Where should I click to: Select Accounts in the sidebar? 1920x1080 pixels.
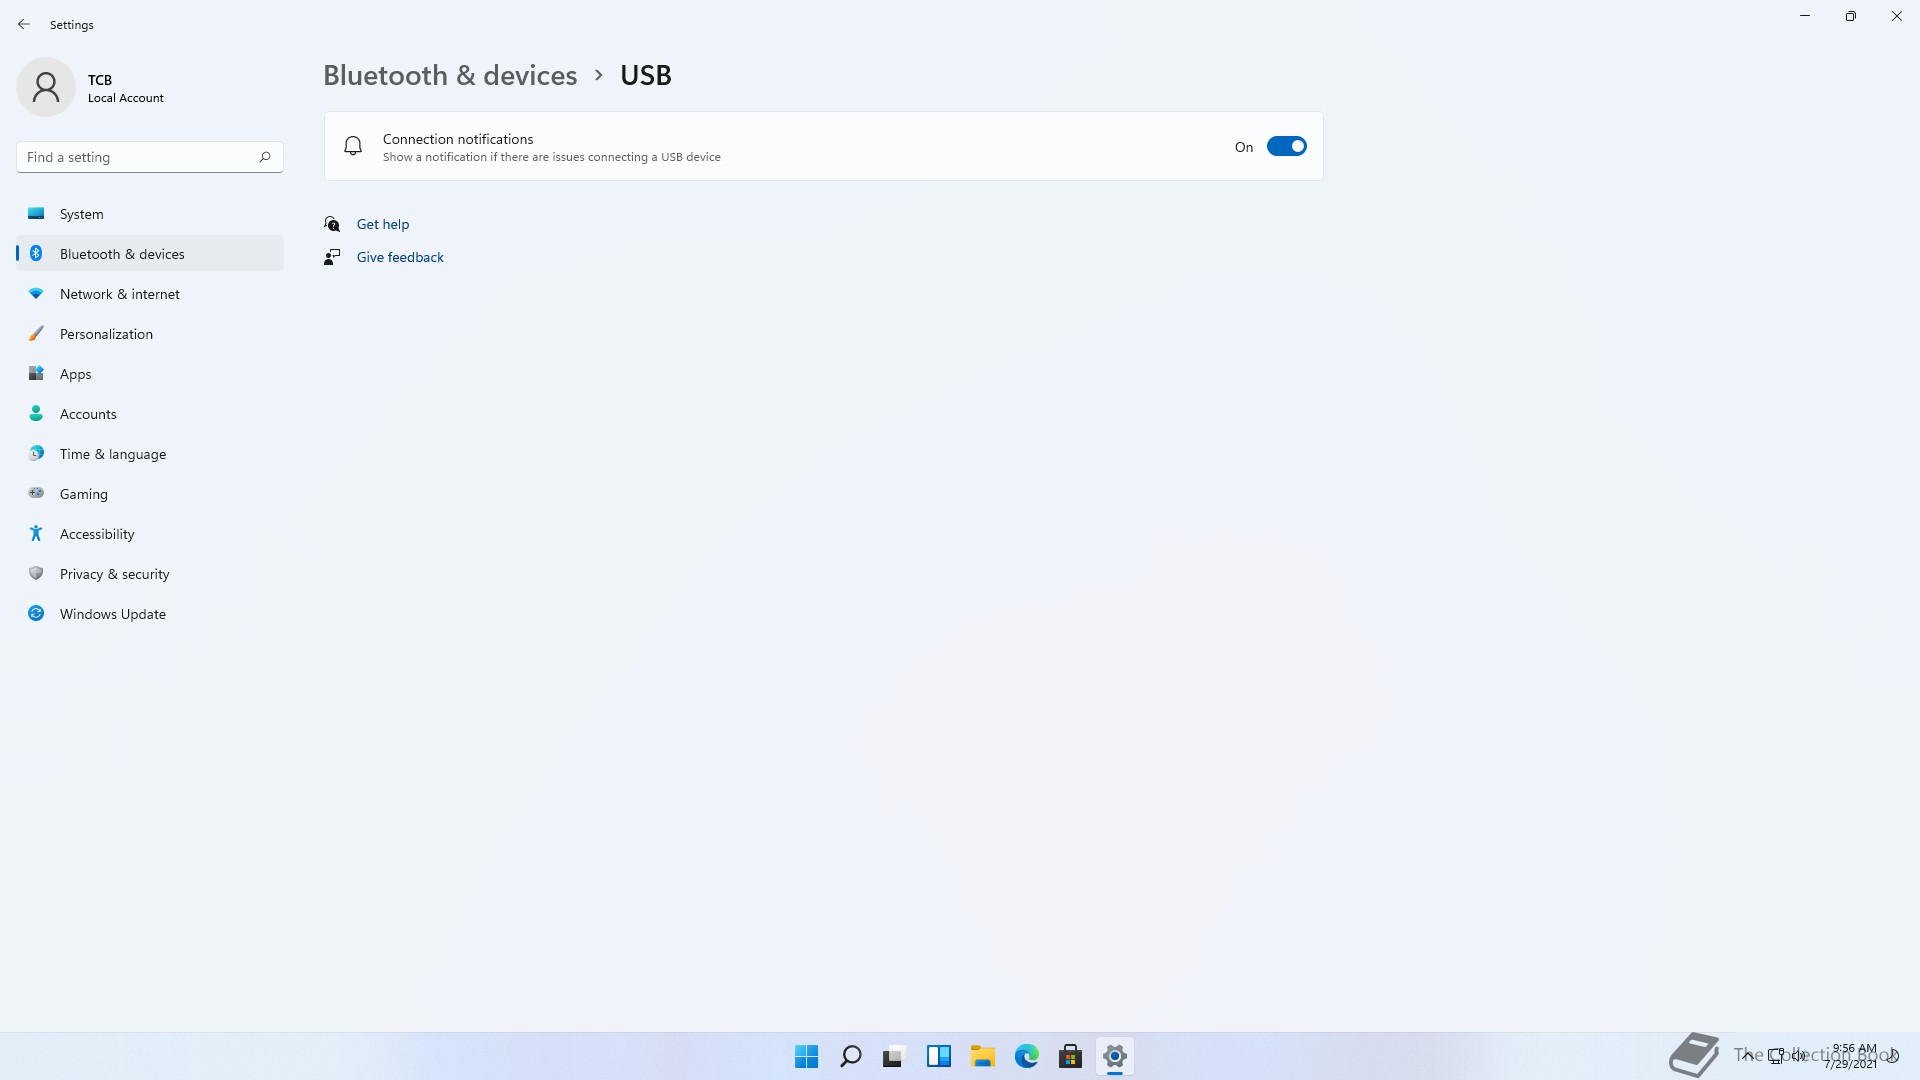click(x=88, y=414)
